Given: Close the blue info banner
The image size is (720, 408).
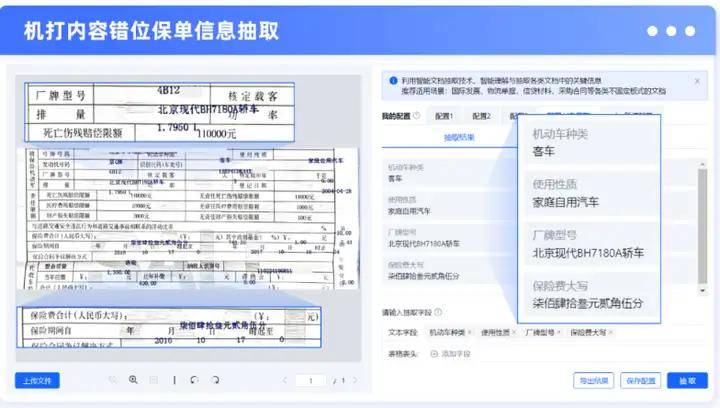Looking at the screenshot, I should coord(697,81).
